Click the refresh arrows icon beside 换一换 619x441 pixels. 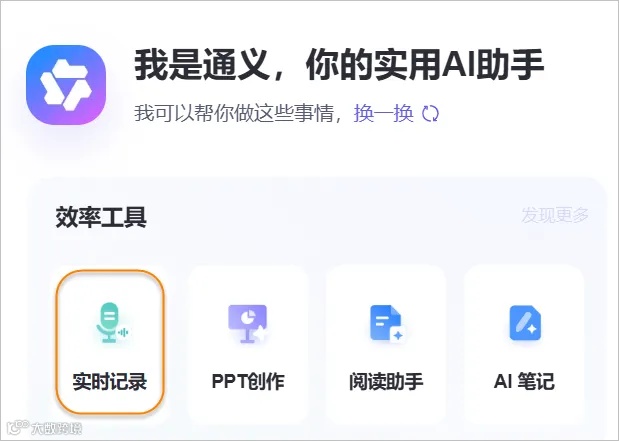430,114
